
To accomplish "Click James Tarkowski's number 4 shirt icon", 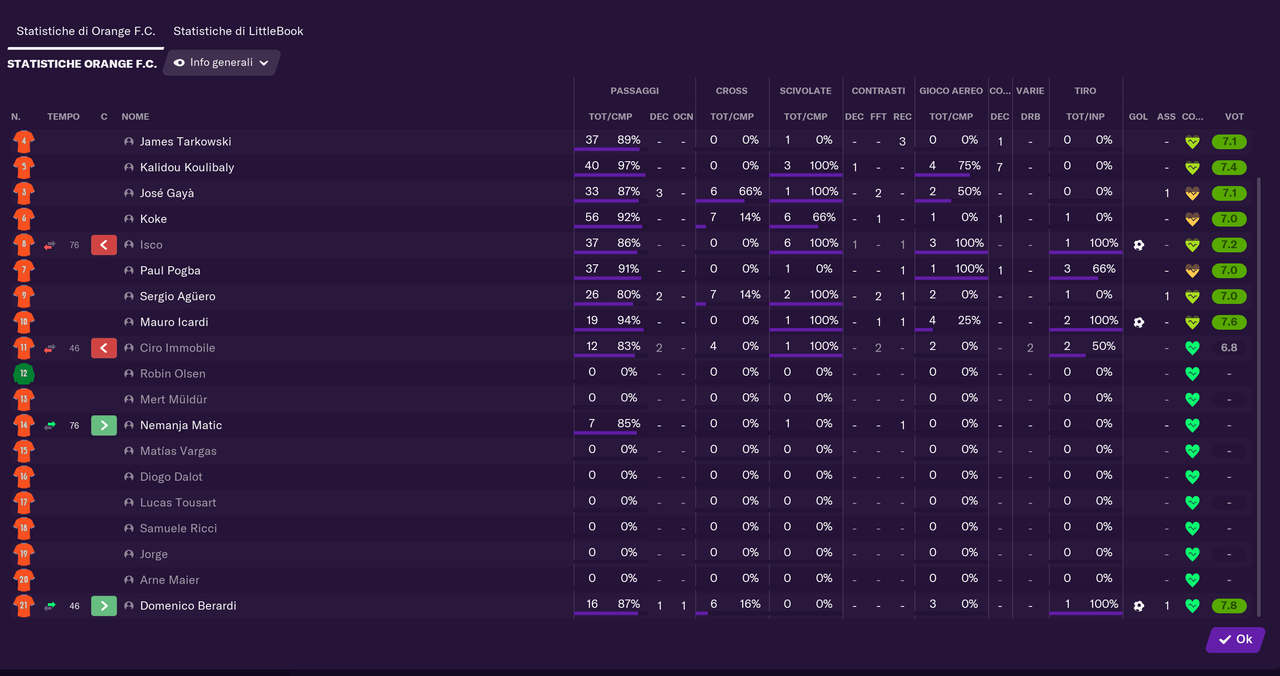I will (x=24, y=142).
